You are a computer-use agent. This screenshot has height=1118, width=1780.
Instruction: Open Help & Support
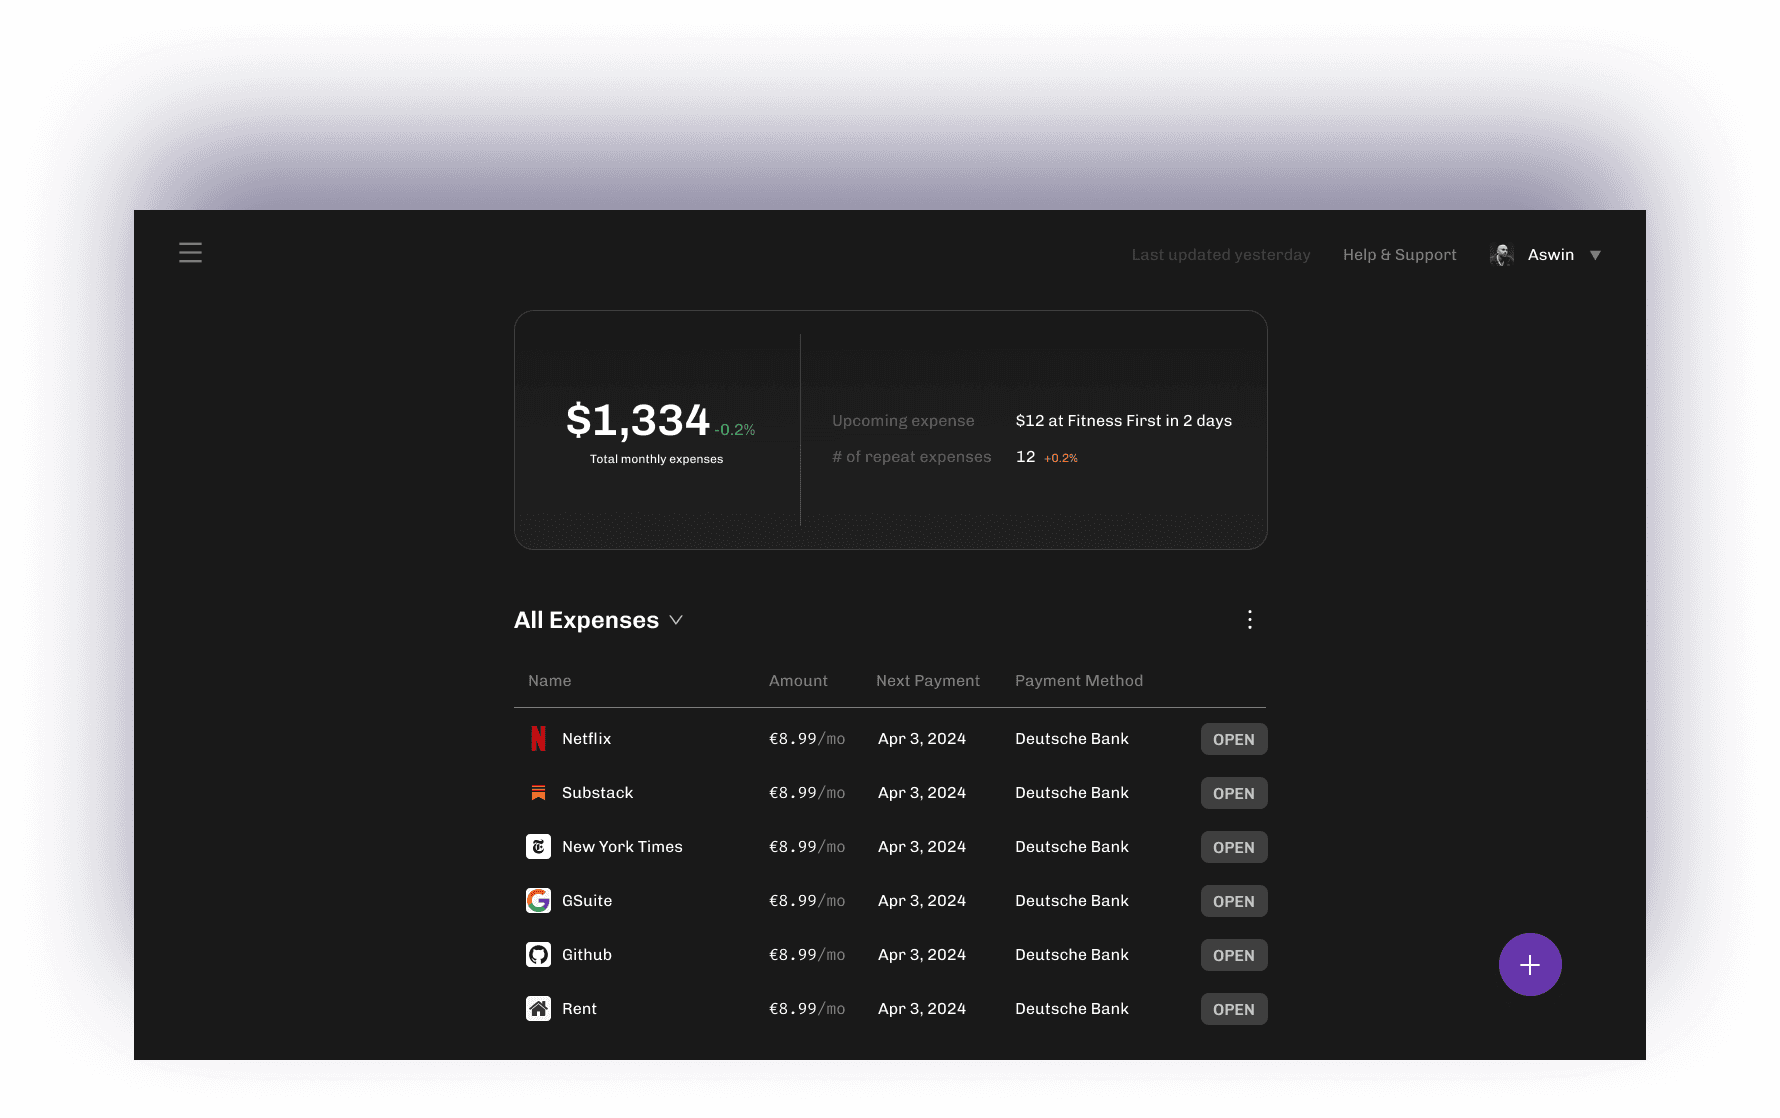1399,254
